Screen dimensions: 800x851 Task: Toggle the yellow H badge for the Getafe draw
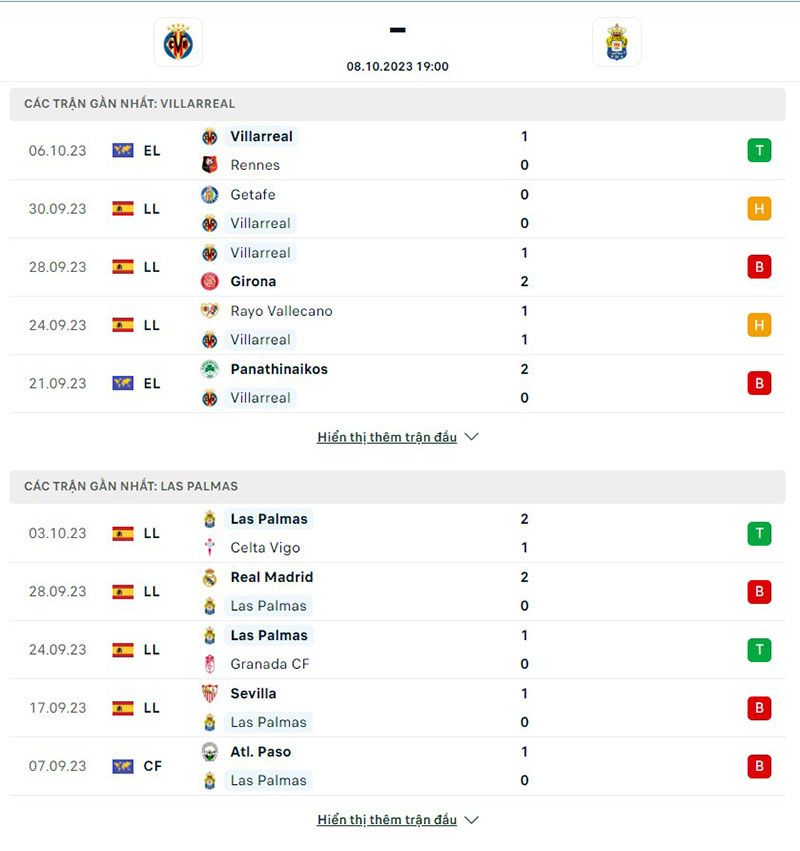tap(759, 209)
